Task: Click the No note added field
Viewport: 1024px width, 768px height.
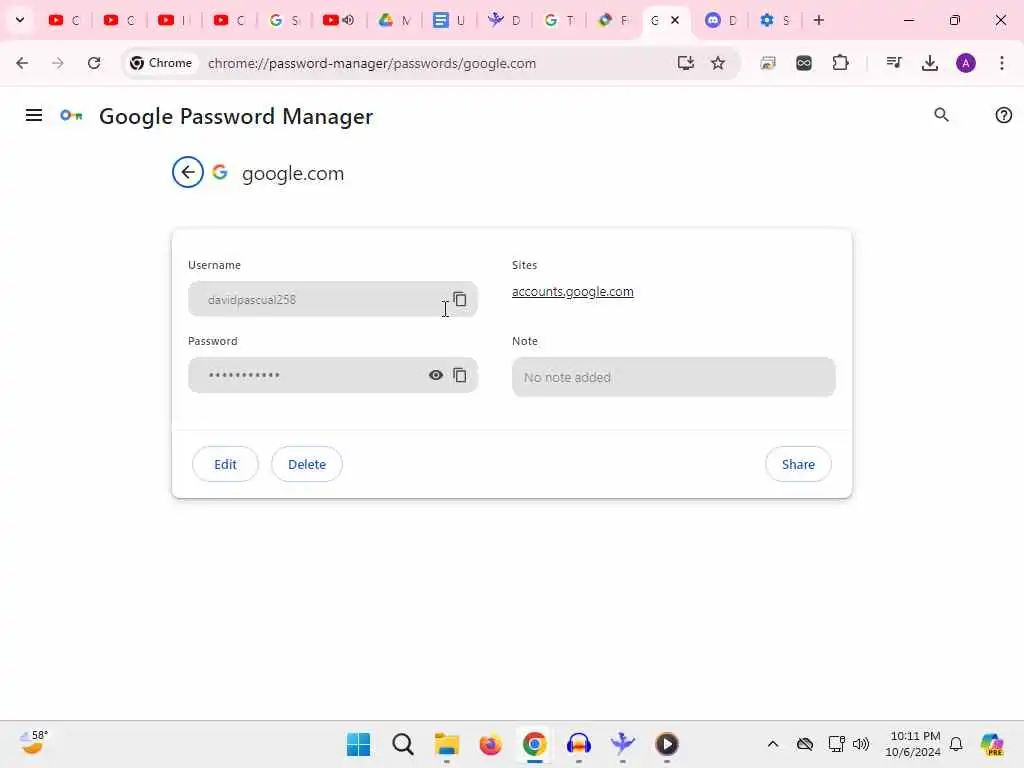Action: point(673,377)
